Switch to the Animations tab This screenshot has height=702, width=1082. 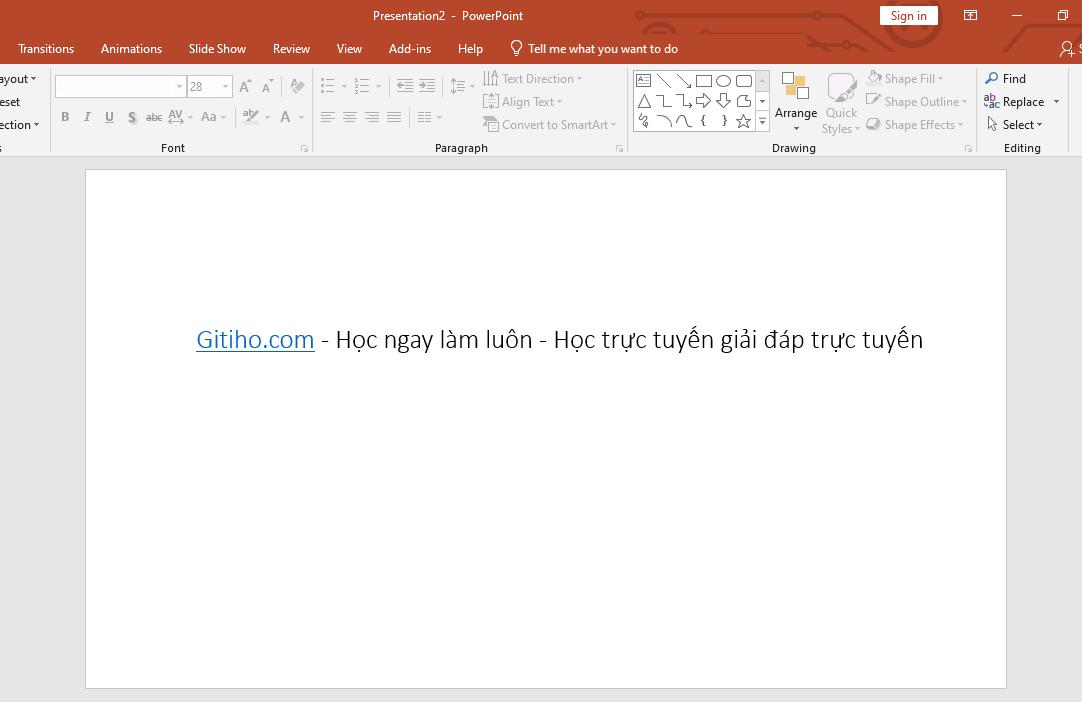[131, 48]
